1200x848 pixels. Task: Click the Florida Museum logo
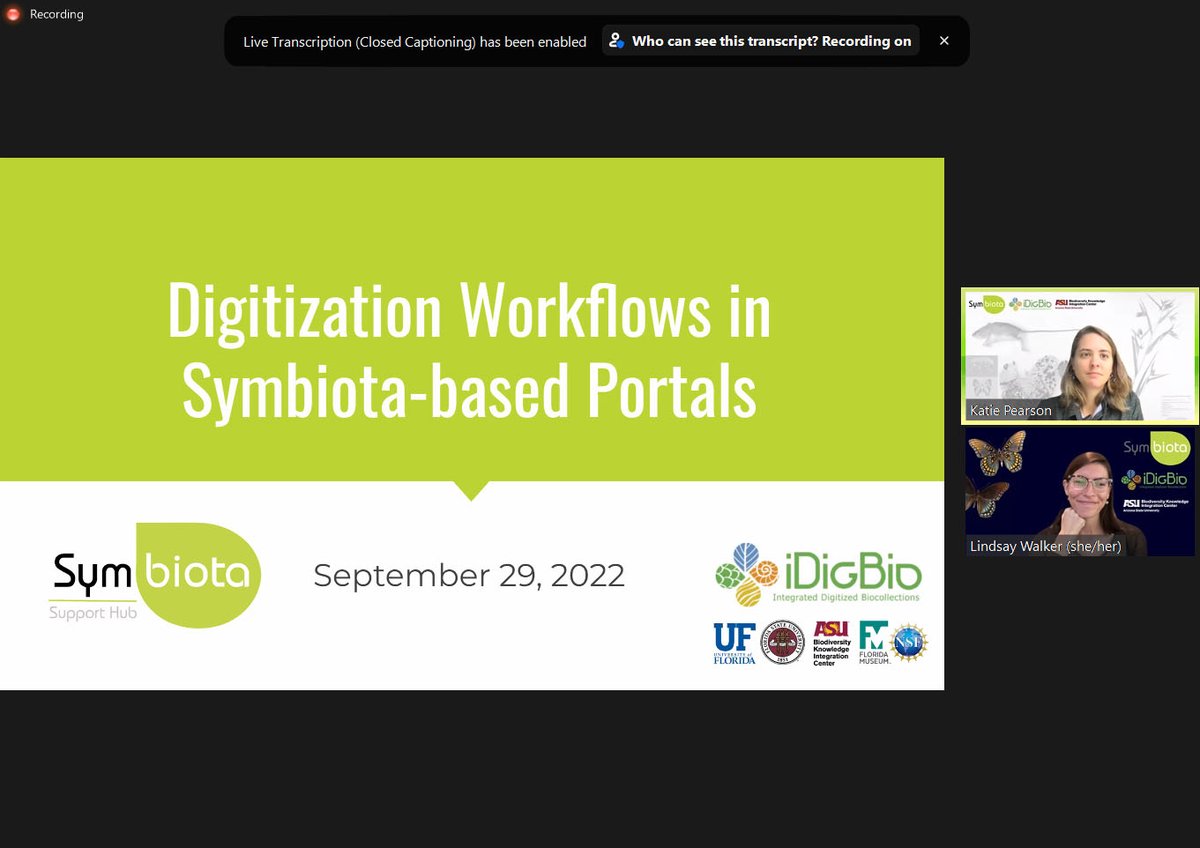click(x=874, y=643)
